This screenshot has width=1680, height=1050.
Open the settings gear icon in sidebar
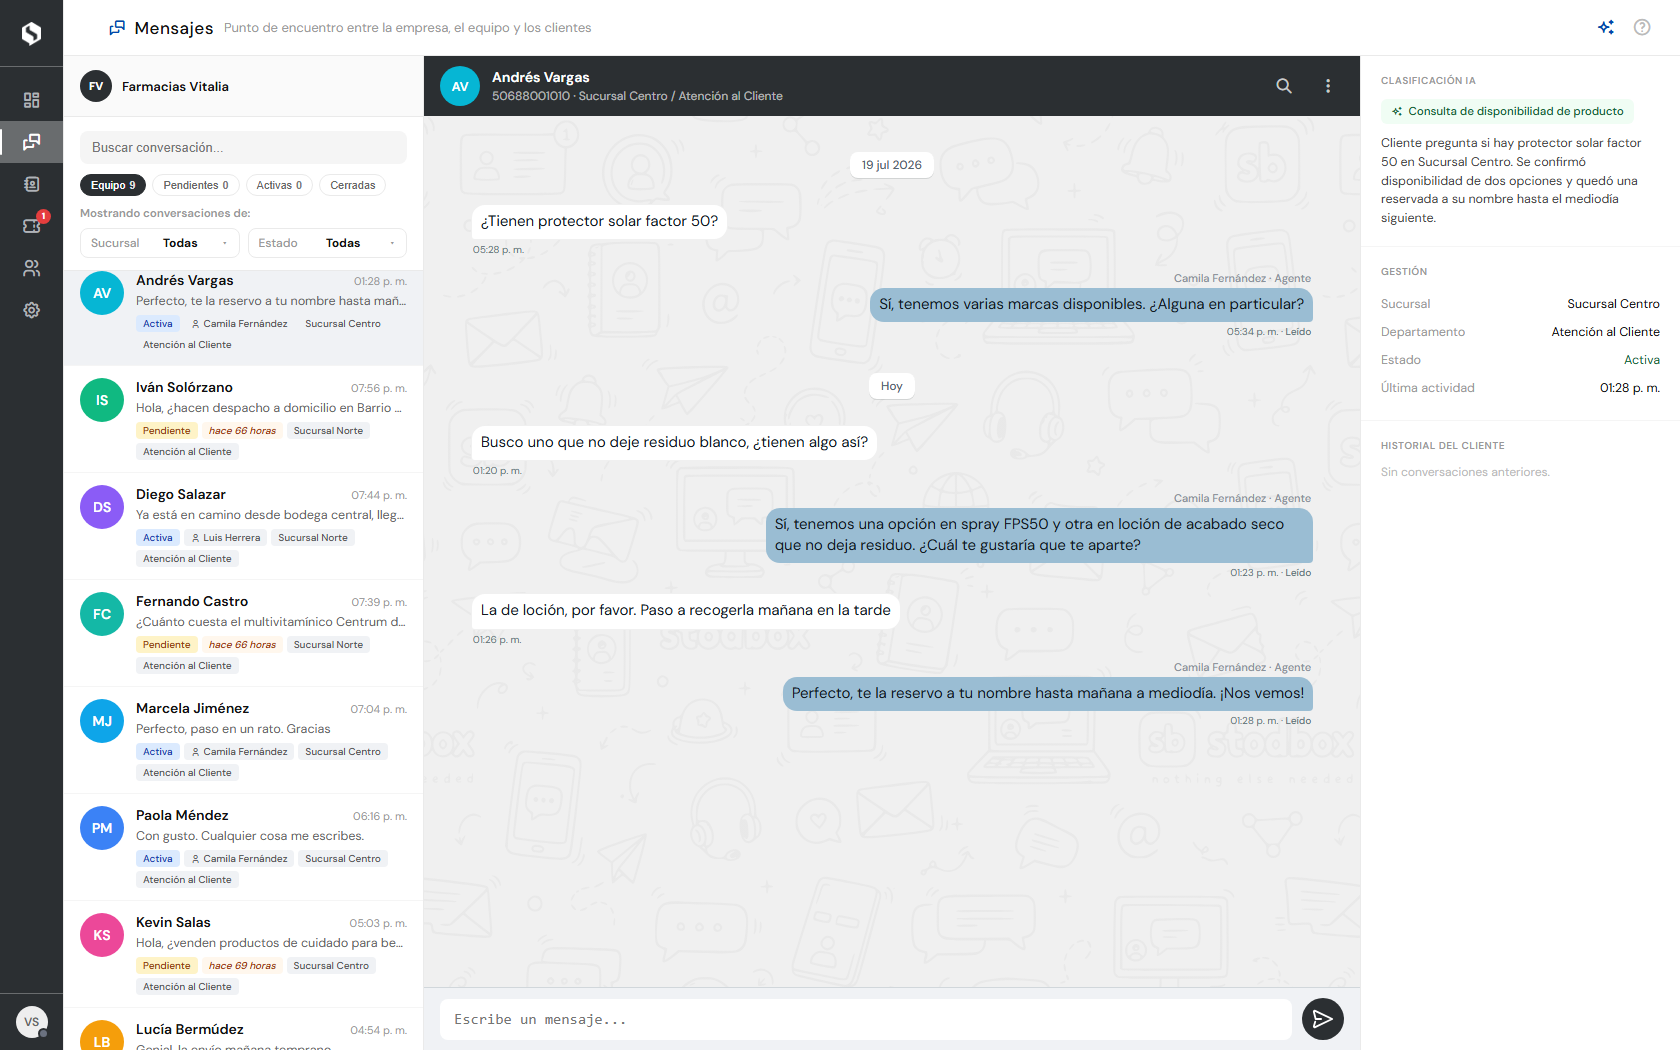pyautogui.click(x=31, y=310)
